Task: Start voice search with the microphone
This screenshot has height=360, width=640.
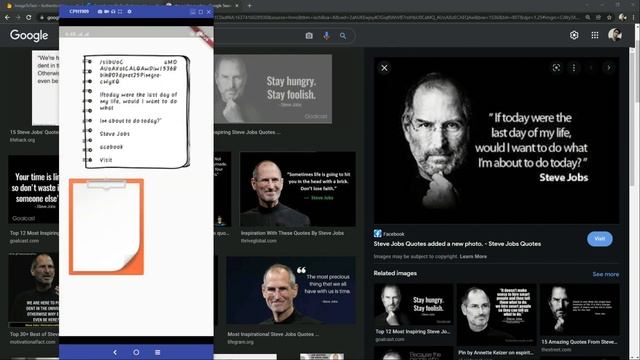Action: tap(326, 36)
